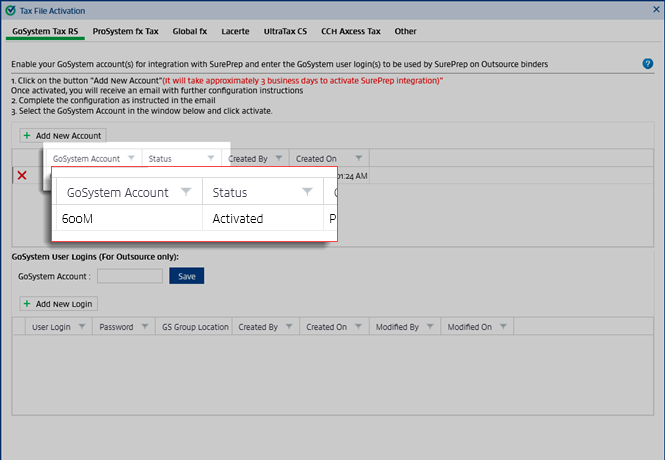Click the Add New Account button
665x460 pixels.
(62, 134)
